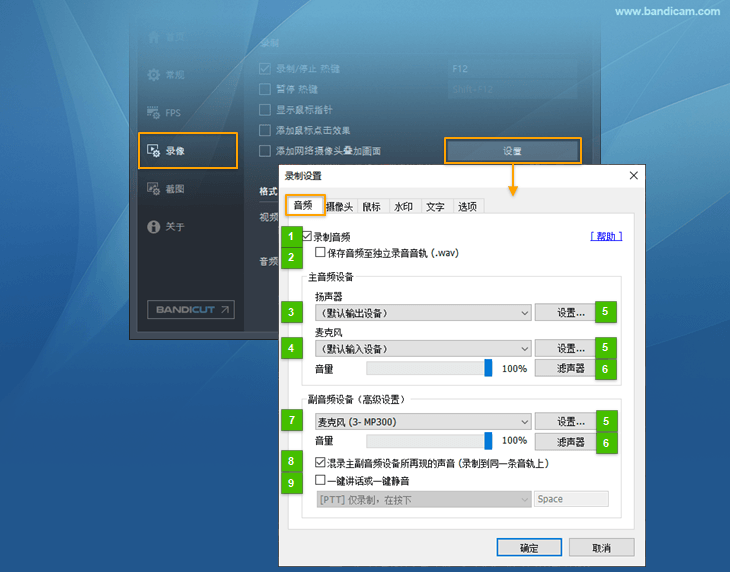Click the Bandicut launch button
Image resolution: width=730 pixels, height=572 pixels.
tap(191, 310)
